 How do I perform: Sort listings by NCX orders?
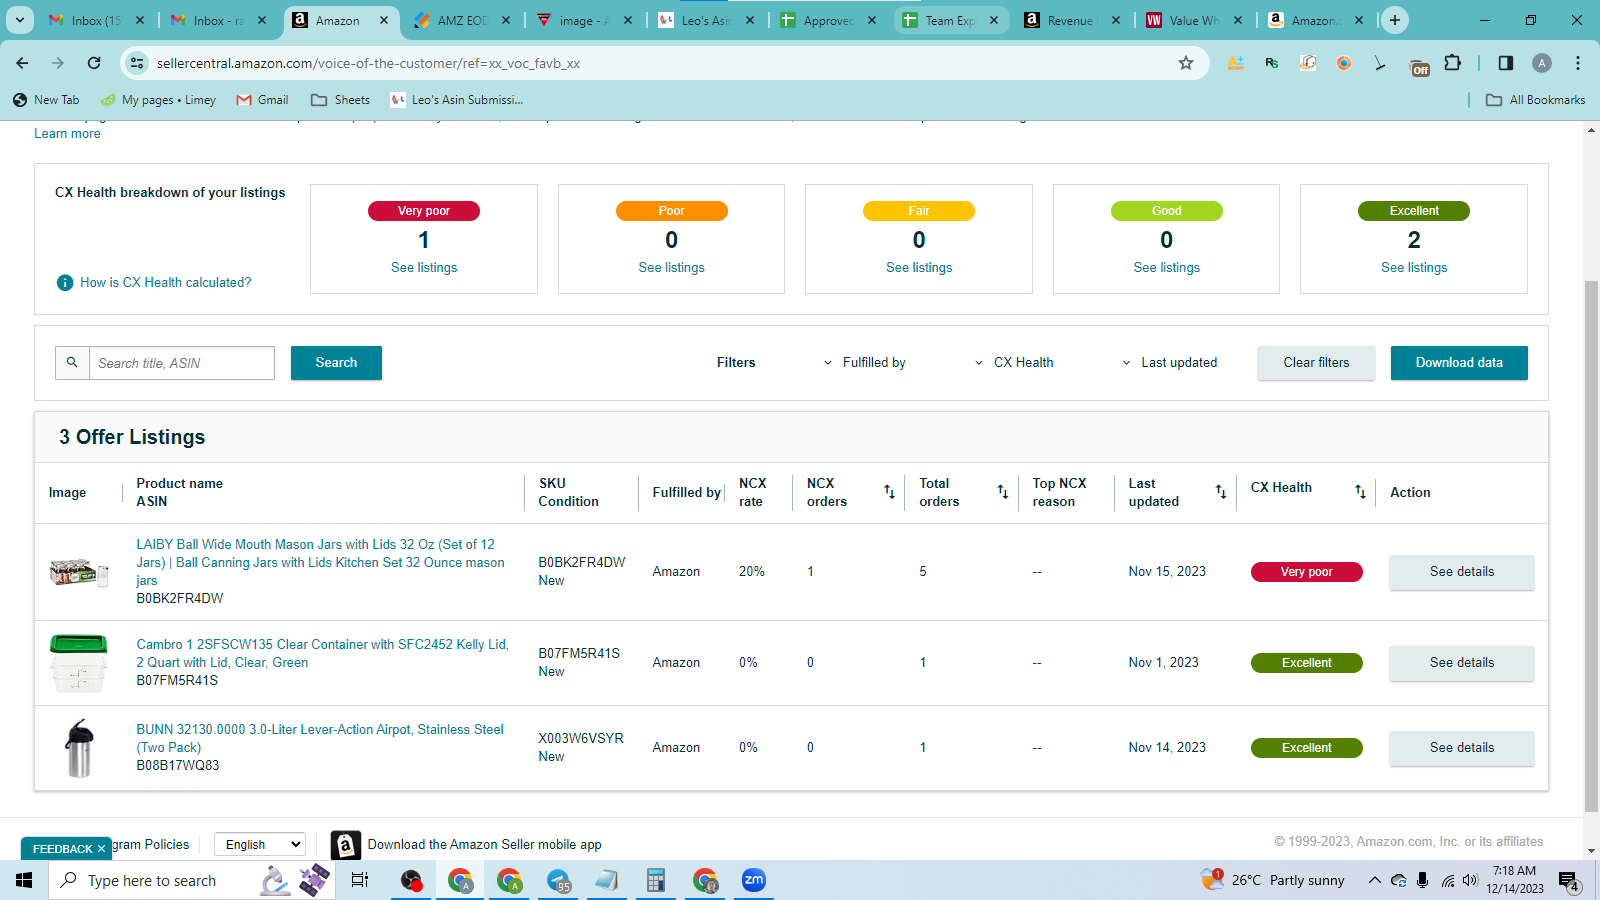(889, 492)
